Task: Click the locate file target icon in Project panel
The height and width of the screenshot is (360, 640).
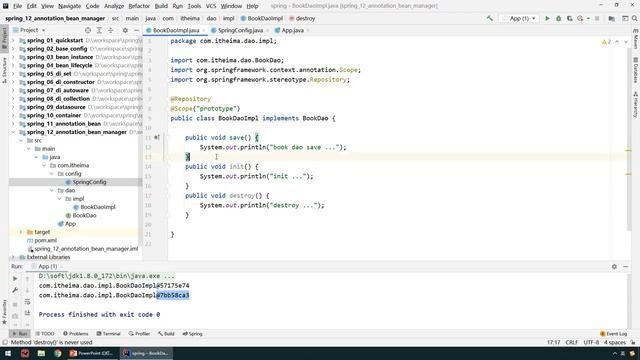Action: coord(88,30)
